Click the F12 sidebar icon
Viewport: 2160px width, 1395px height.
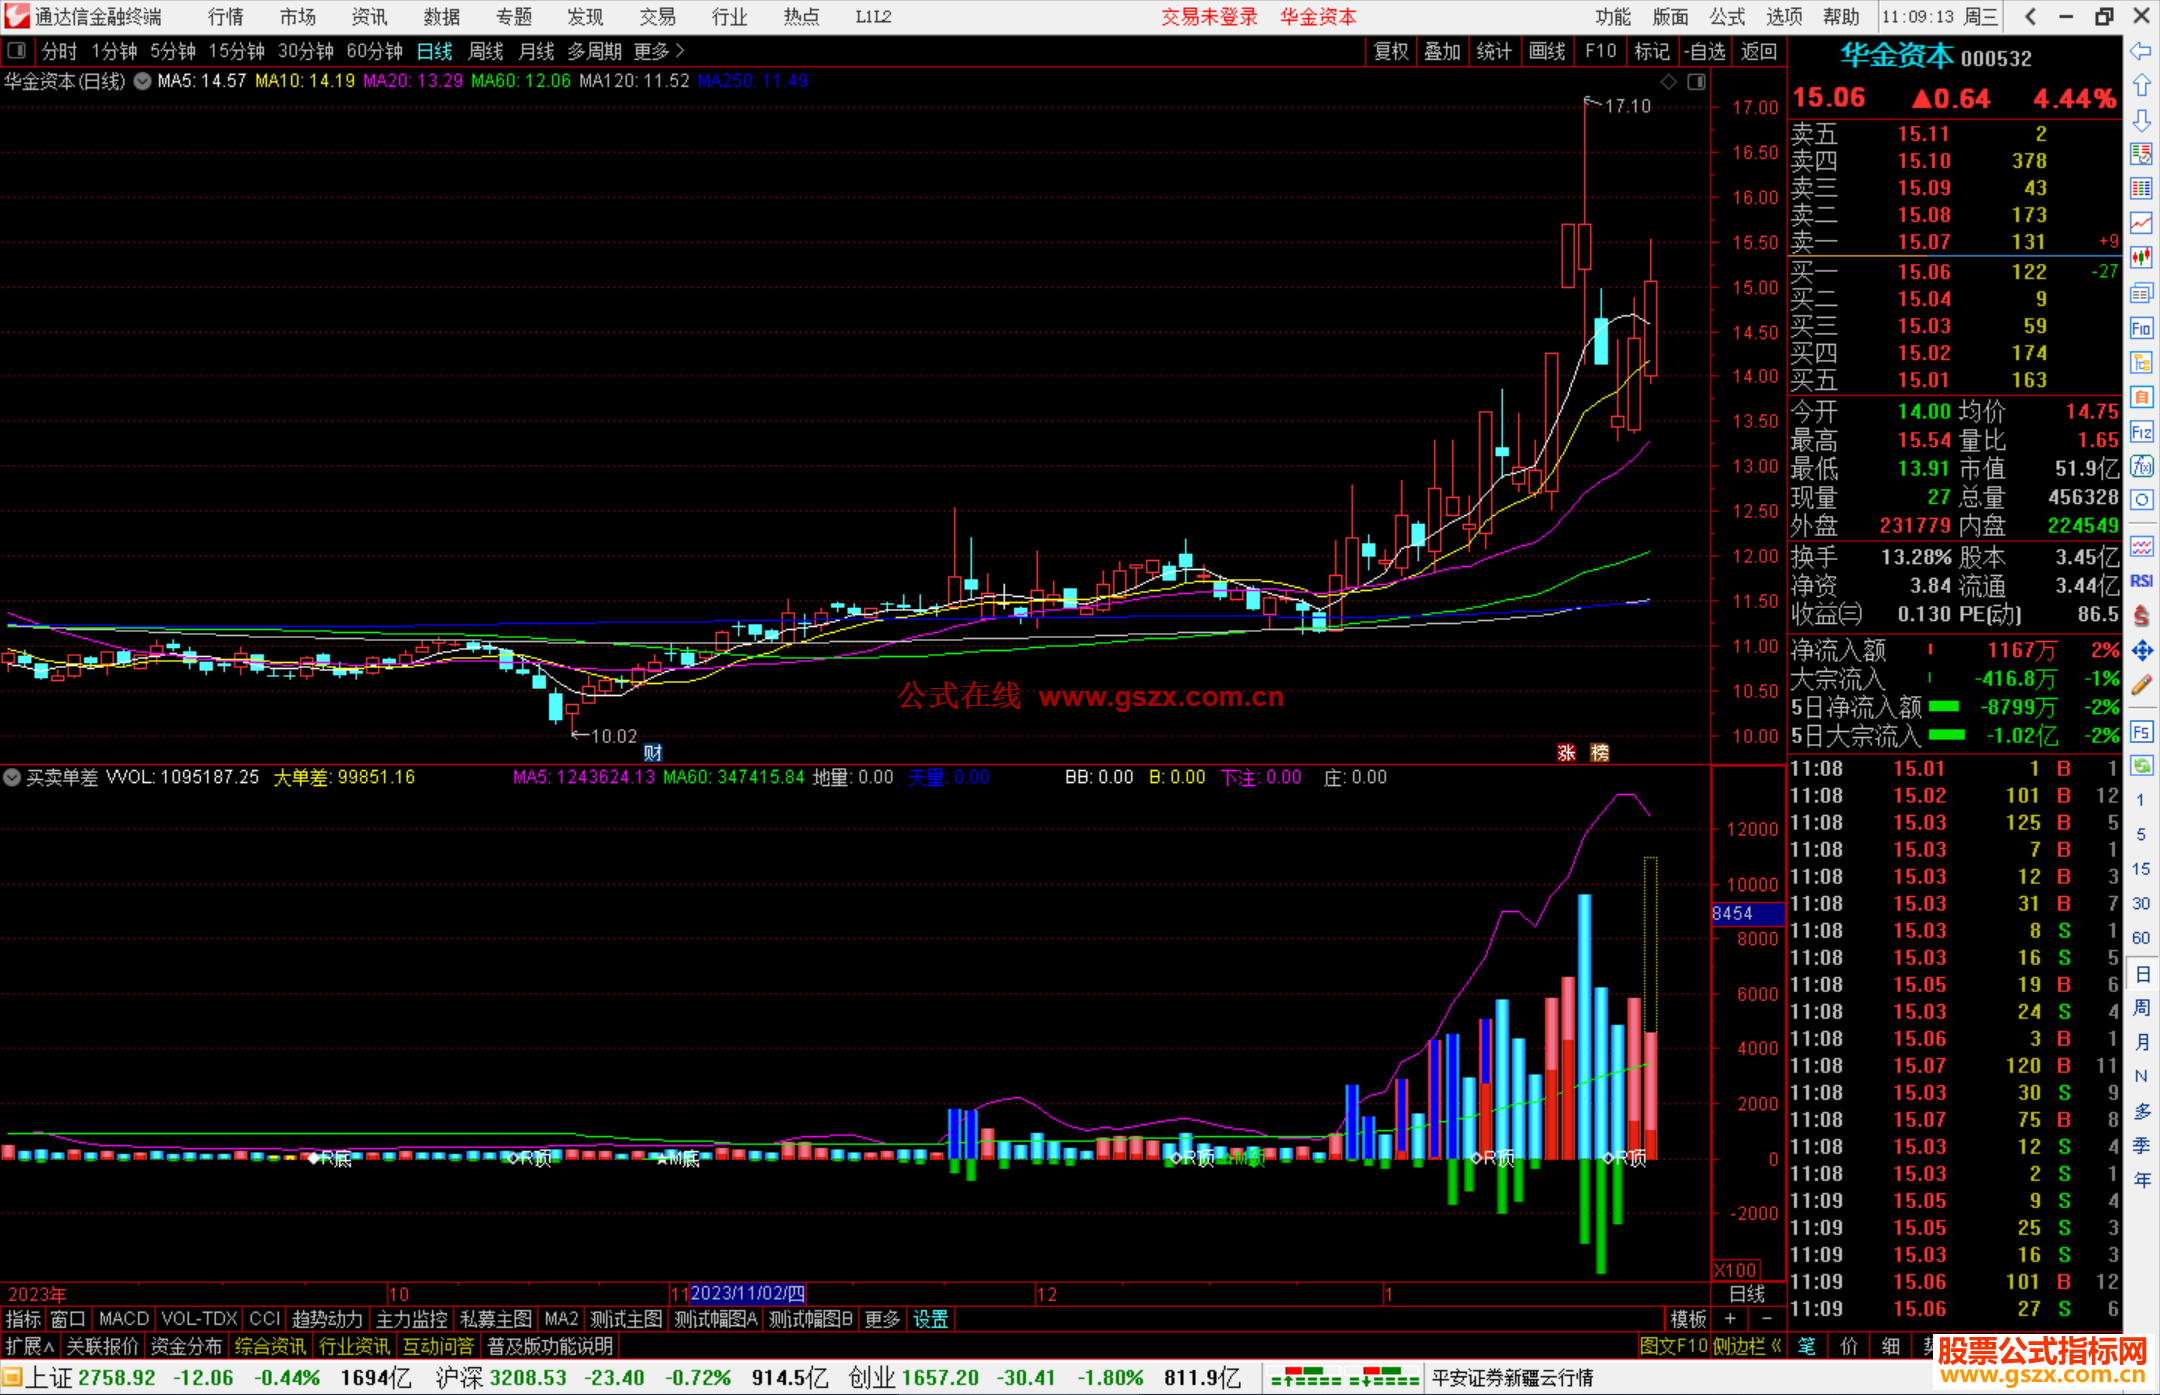coord(2141,432)
